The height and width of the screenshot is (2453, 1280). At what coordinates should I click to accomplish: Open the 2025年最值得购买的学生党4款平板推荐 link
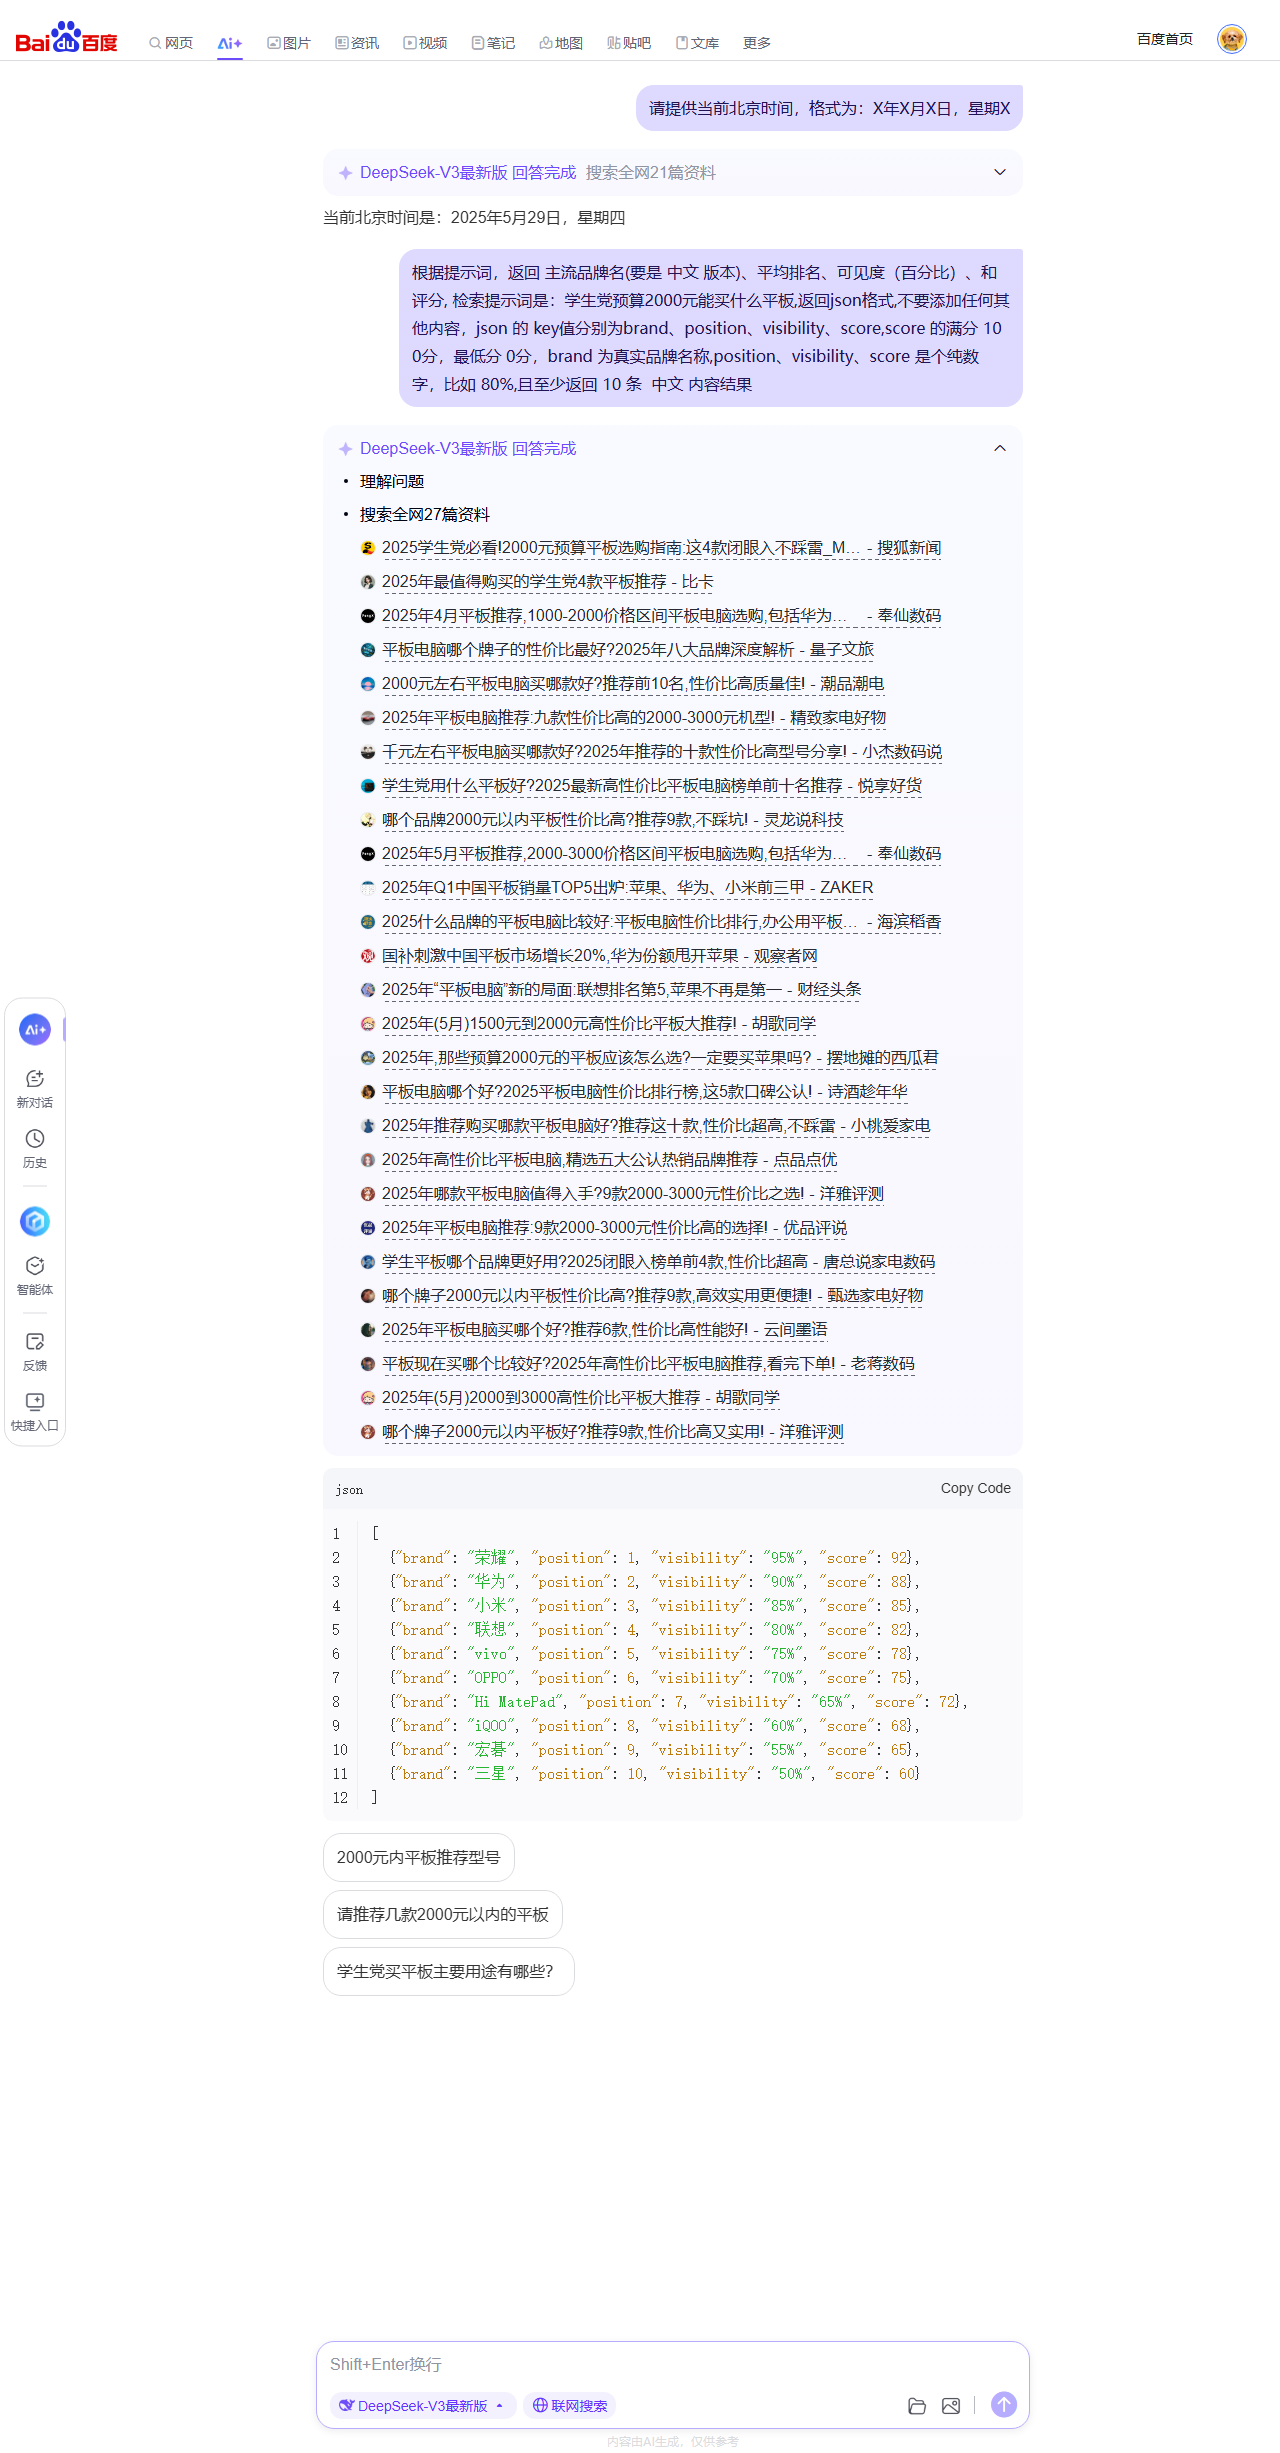[547, 582]
